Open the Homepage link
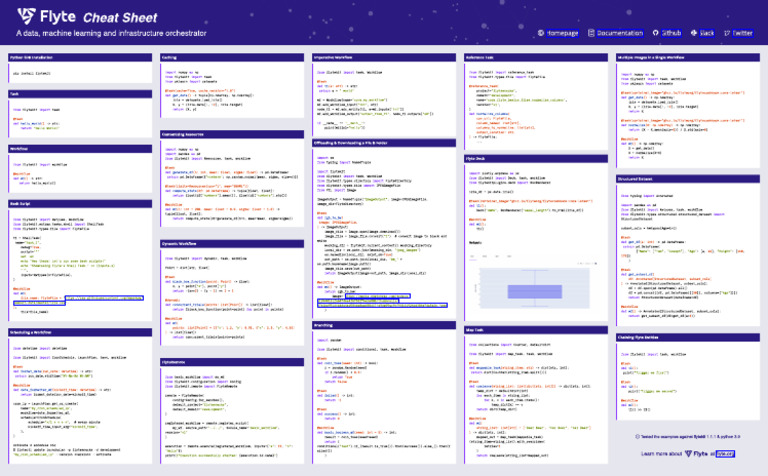 (x=562, y=33)
